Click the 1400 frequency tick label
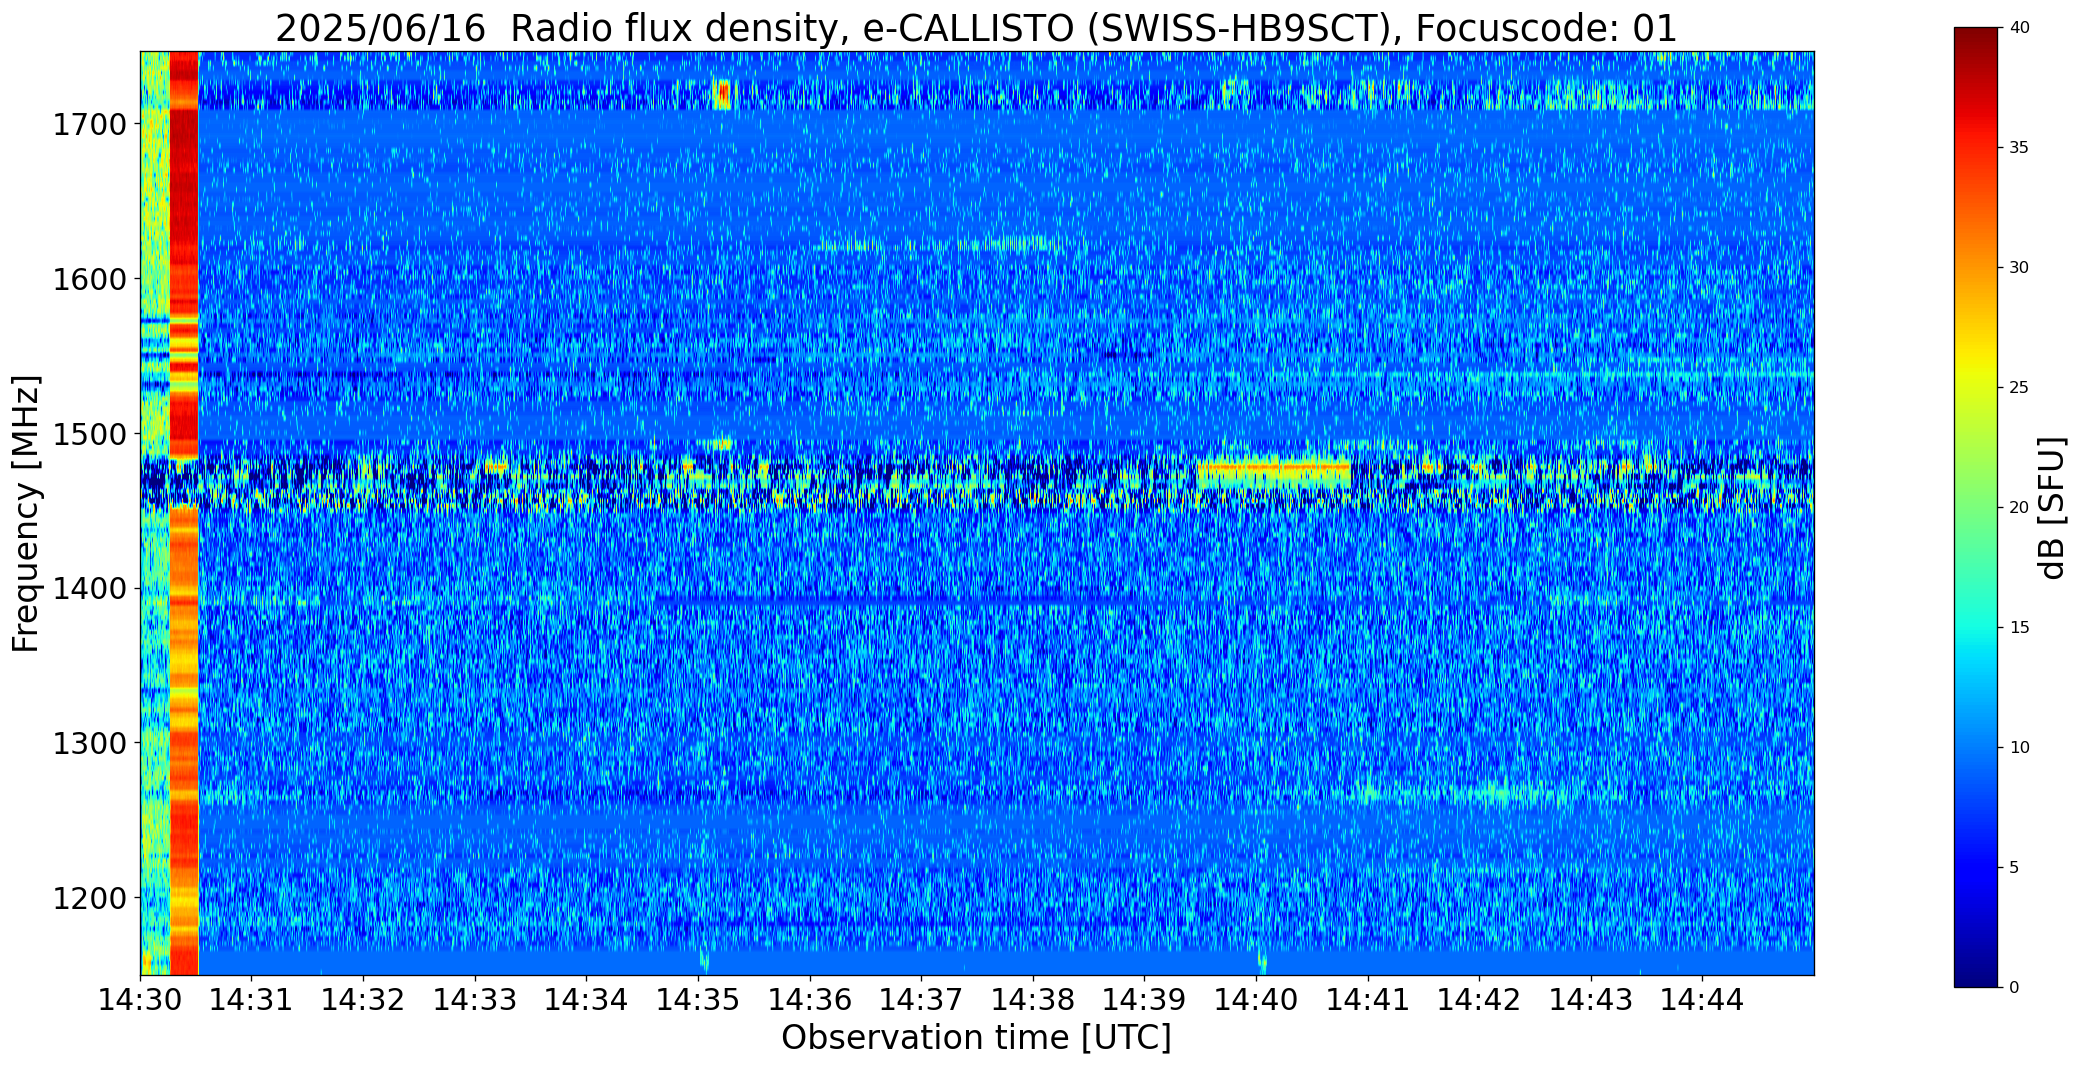Screen dimensions: 2082x1067 pos(89,589)
